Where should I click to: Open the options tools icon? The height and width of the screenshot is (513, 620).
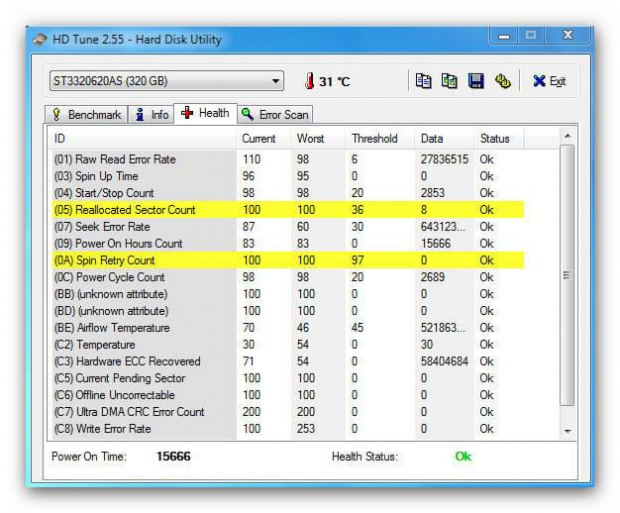(x=503, y=81)
